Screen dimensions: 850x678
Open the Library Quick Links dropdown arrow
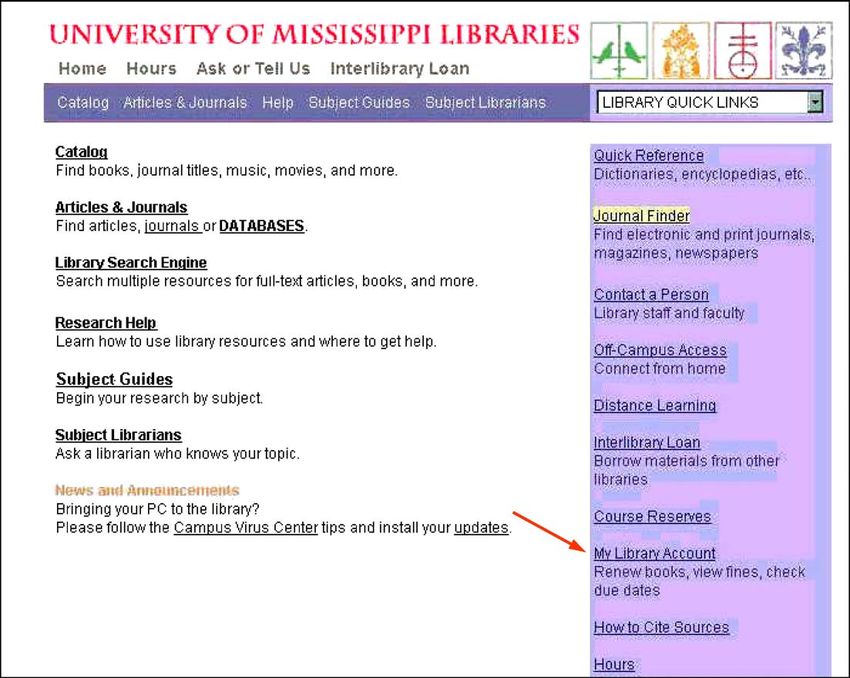tap(815, 102)
